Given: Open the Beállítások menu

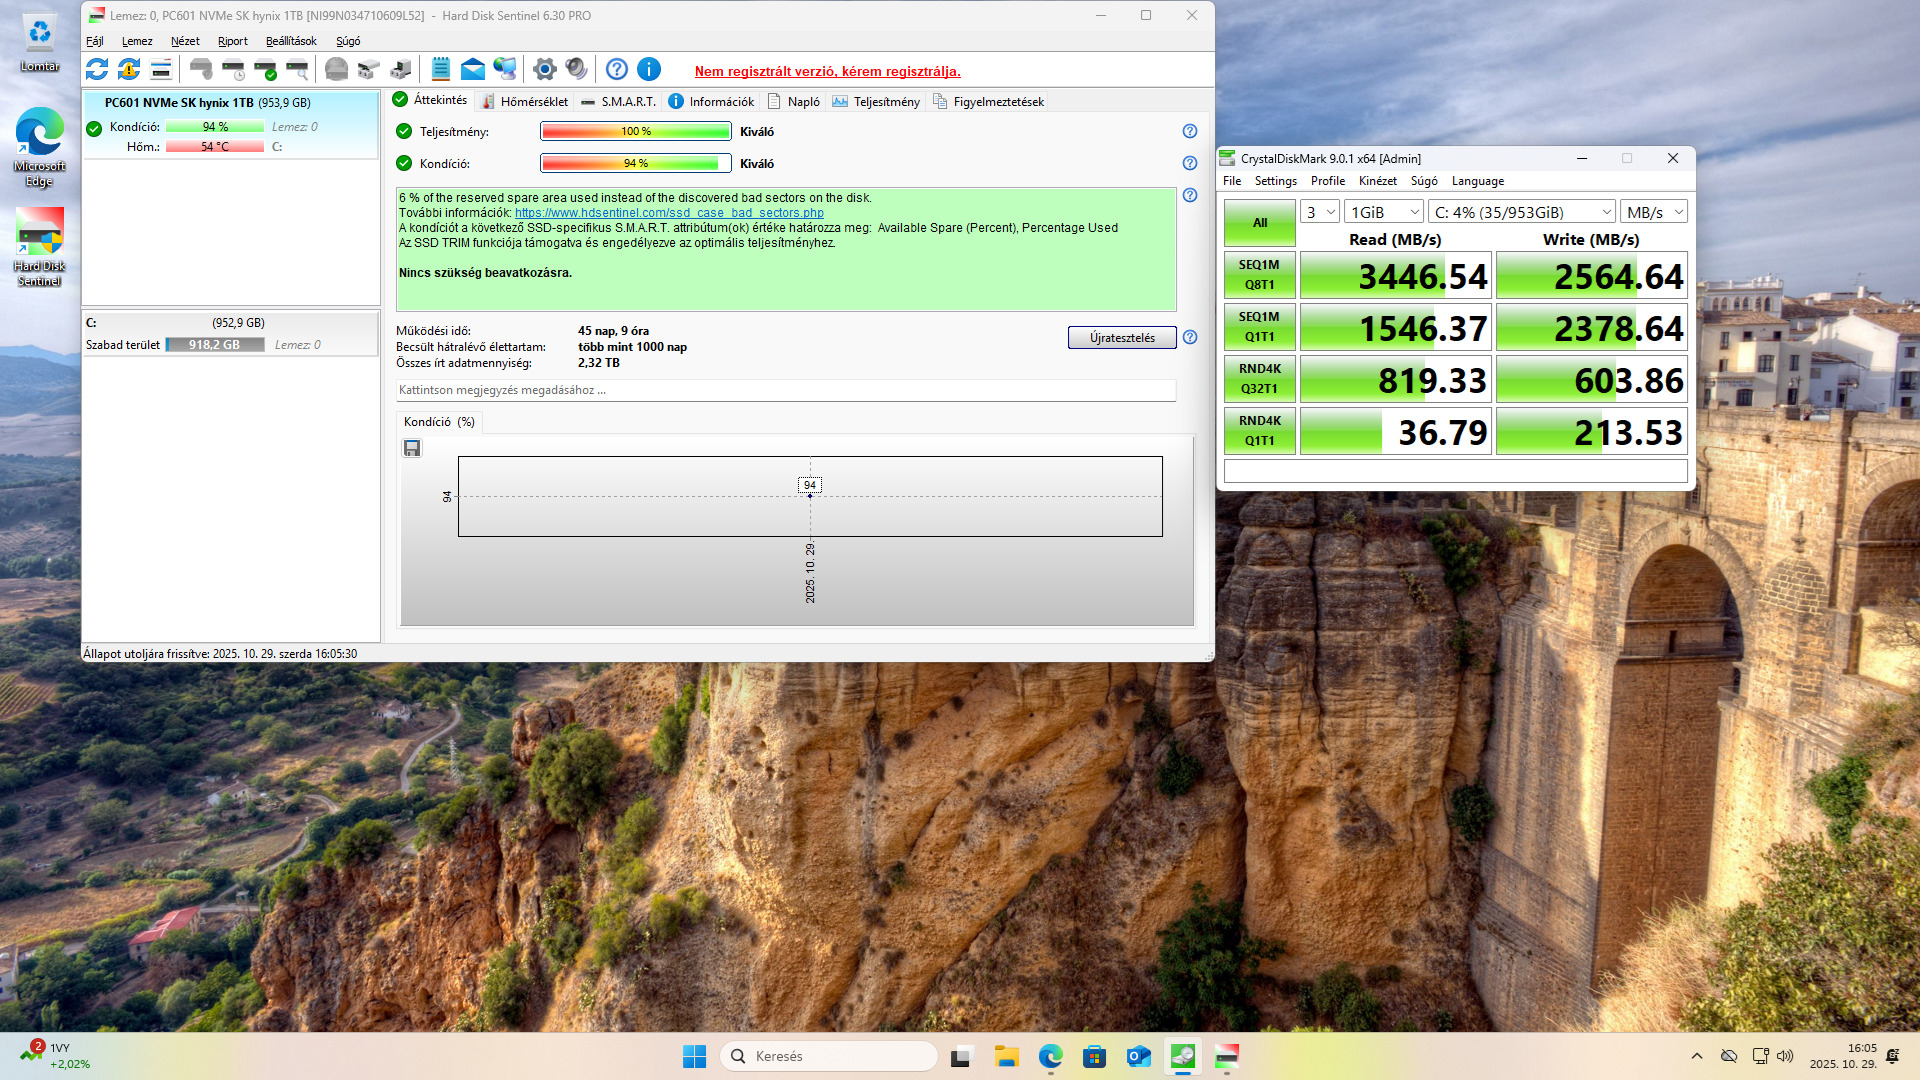Looking at the screenshot, I should [x=291, y=41].
